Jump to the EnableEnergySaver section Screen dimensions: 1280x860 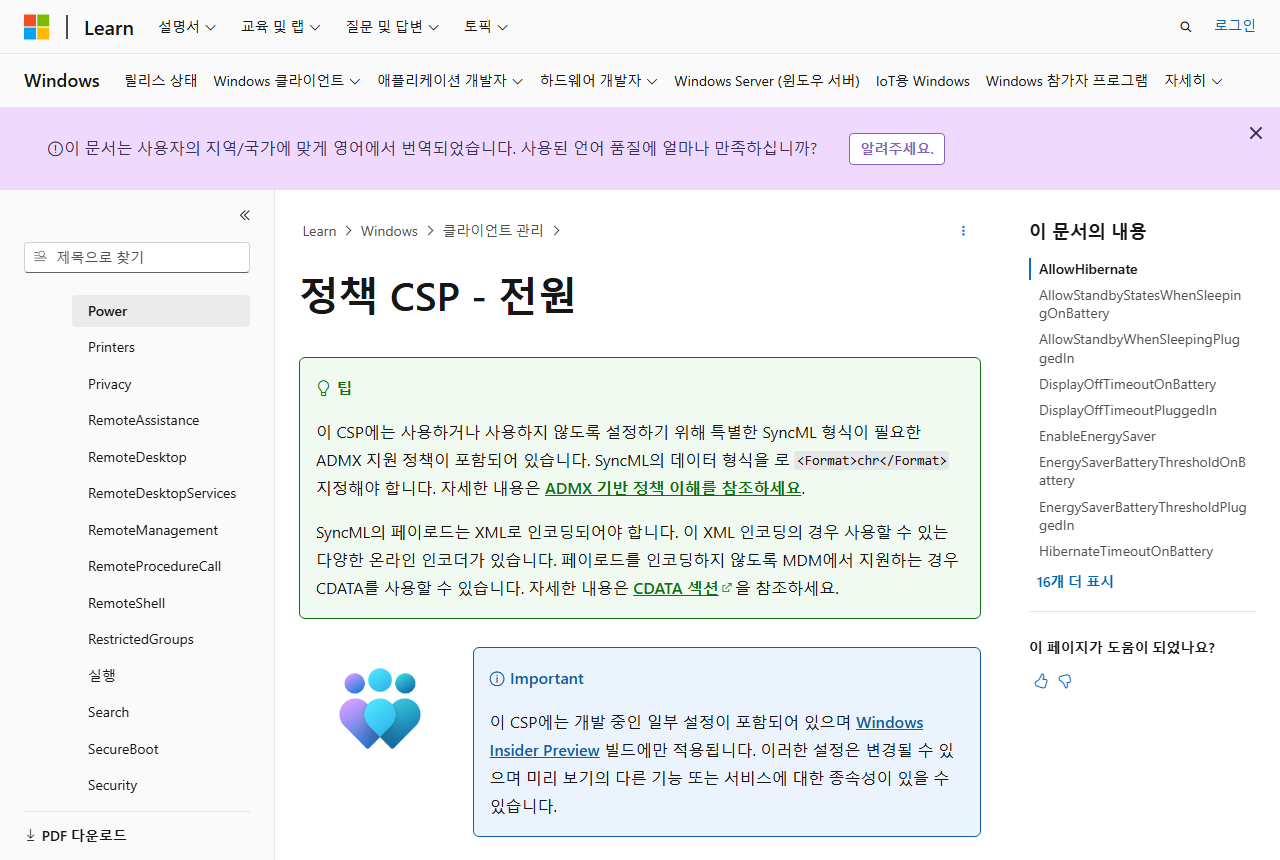[x=1097, y=436]
